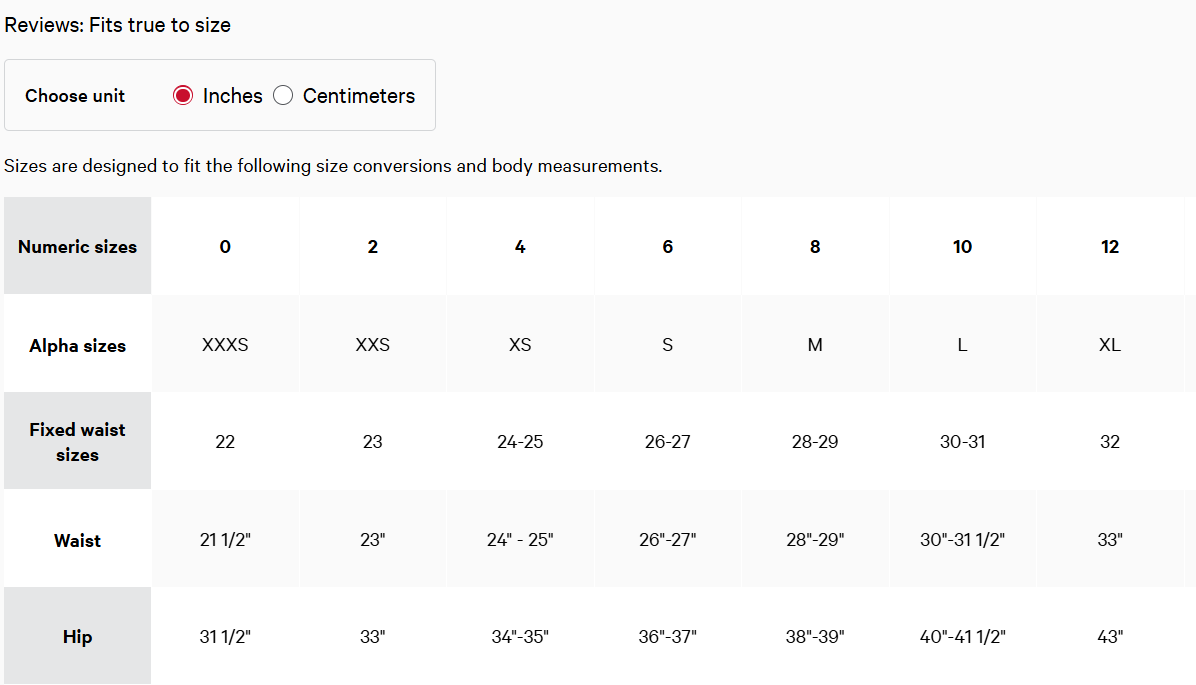Click the XL alpha size cell
Image resolution: width=1196 pixels, height=685 pixels.
tap(1110, 345)
